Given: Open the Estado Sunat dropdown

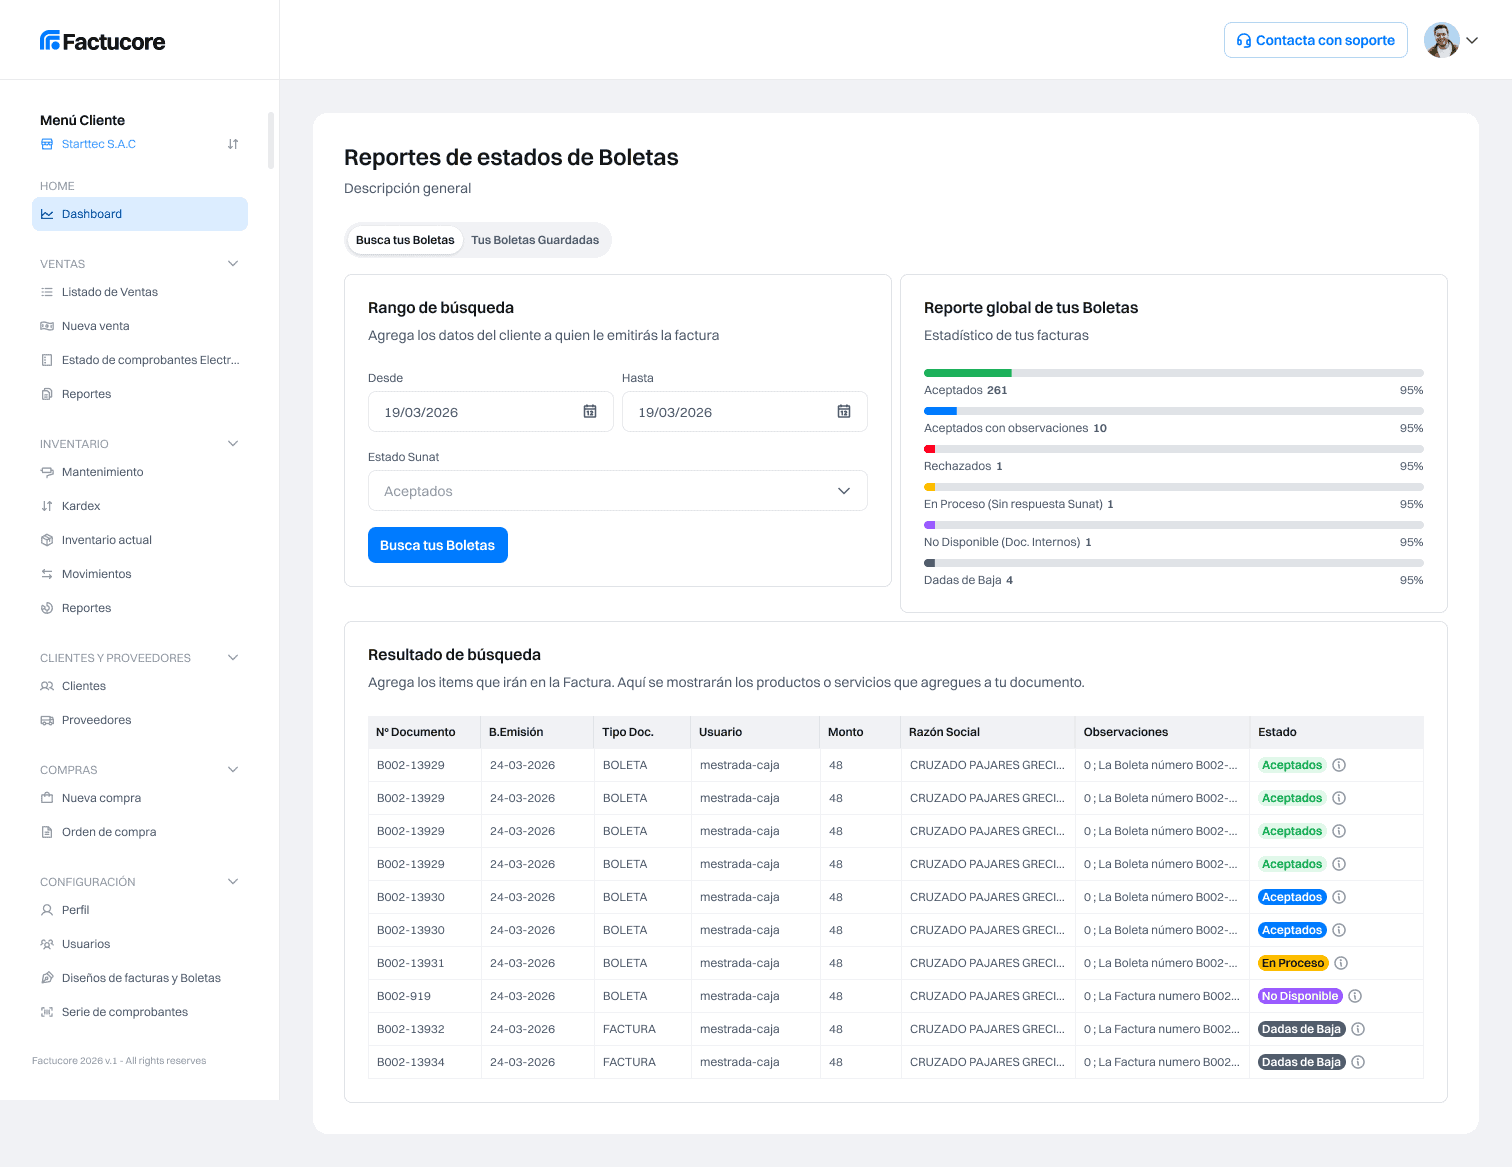Looking at the screenshot, I should click(618, 491).
